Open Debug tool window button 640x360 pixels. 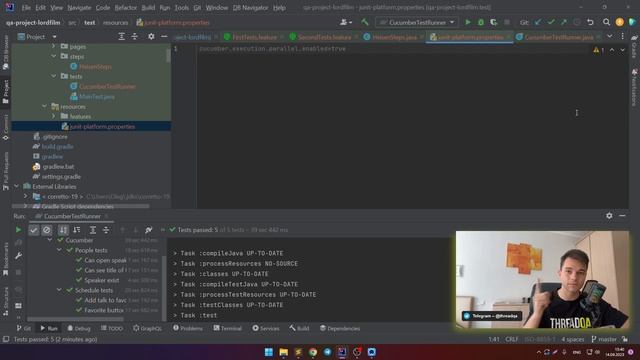coord(78,329)
